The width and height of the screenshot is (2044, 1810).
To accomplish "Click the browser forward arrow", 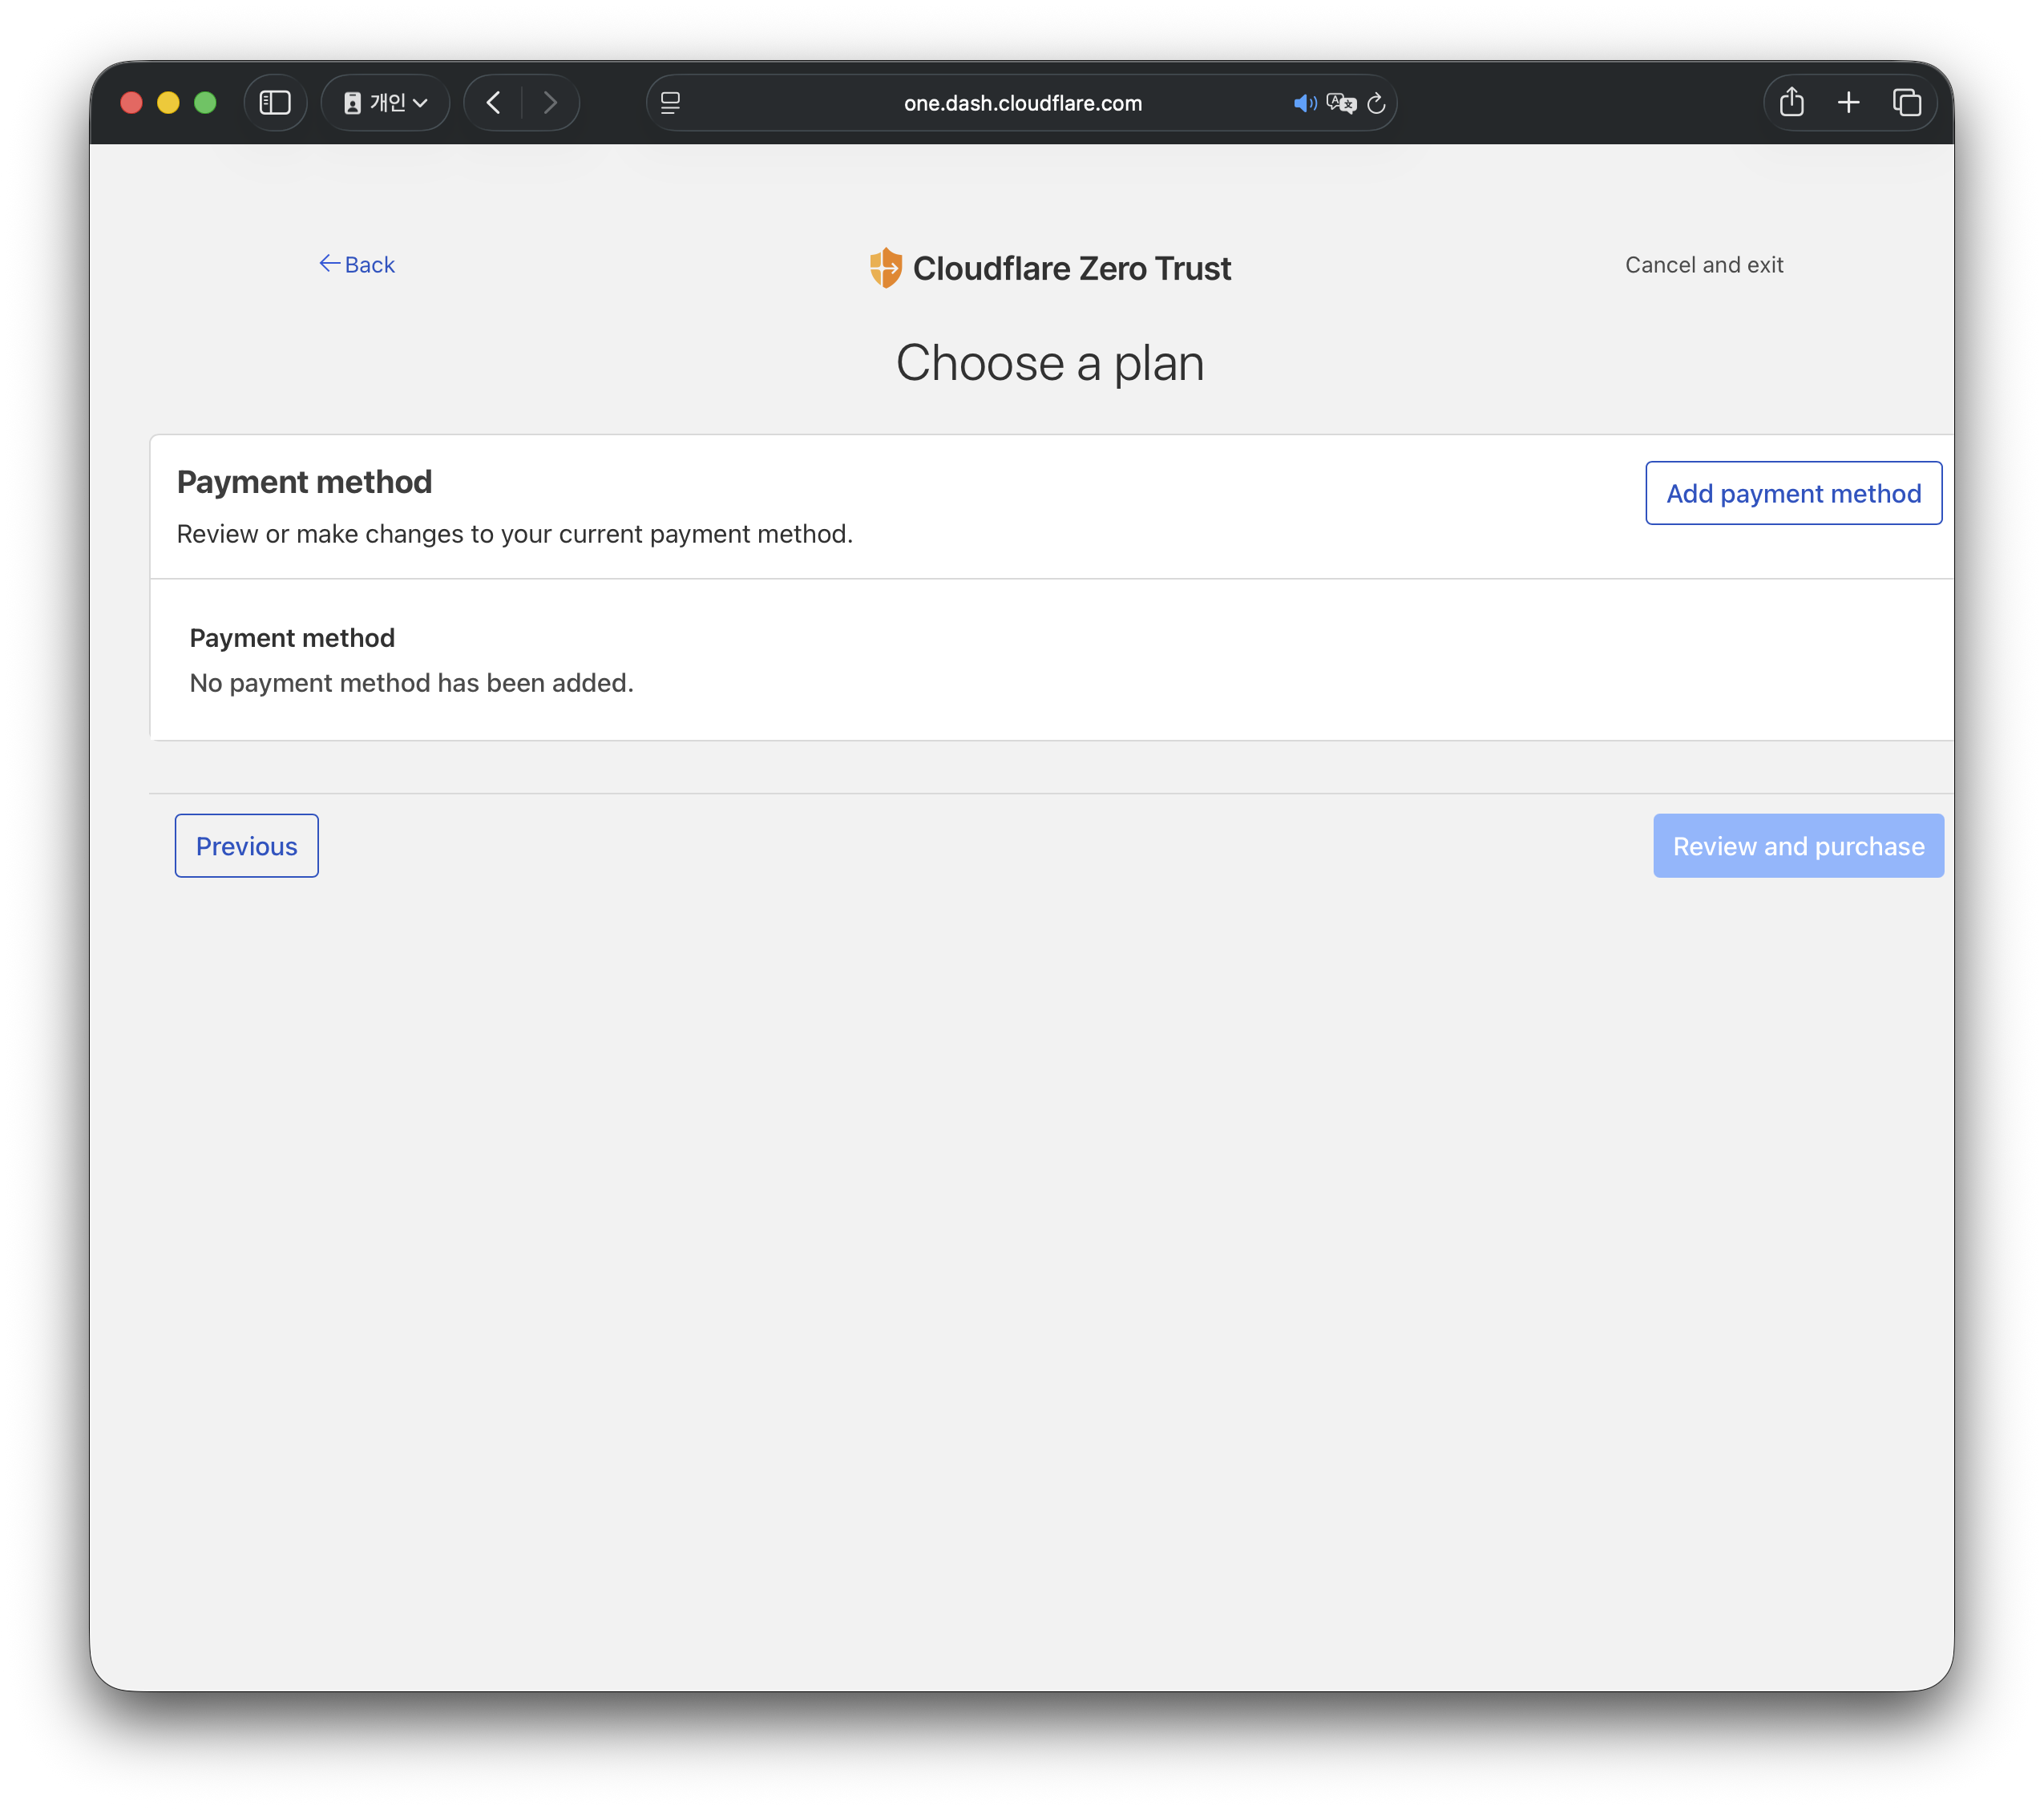I will coord(550,103).
